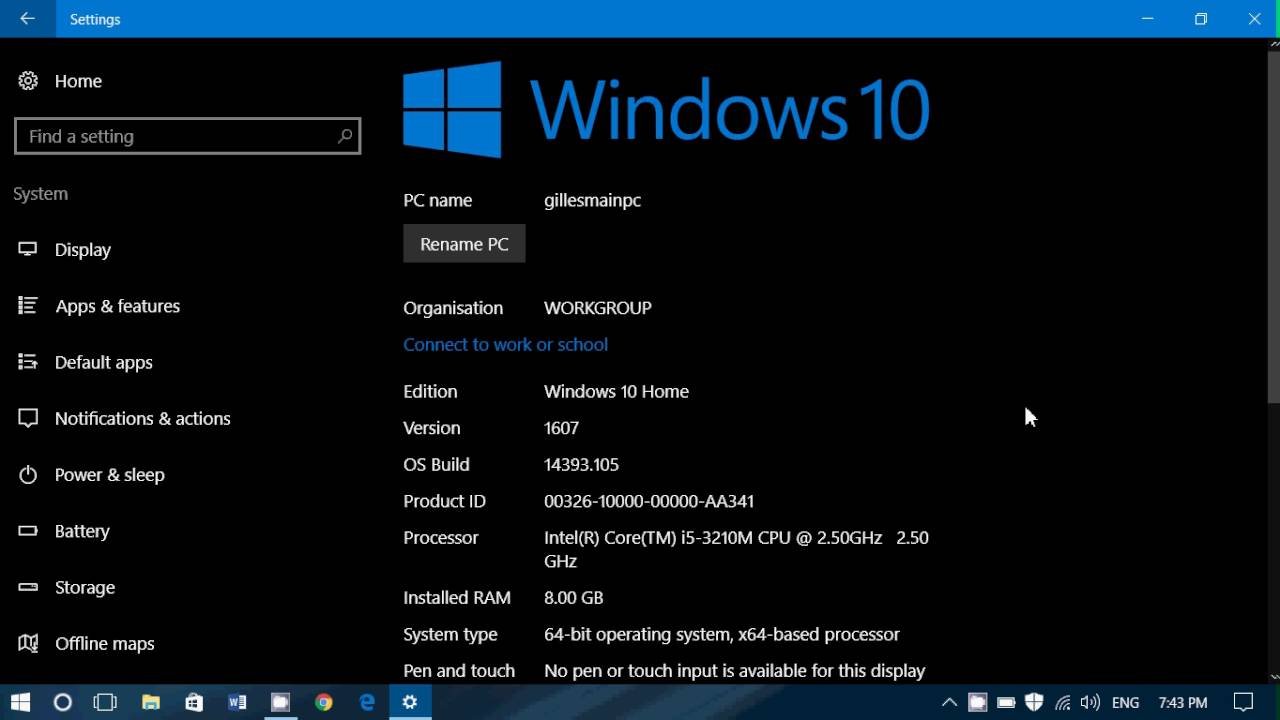Screen dimensions: 1280x720
Task: Click the search magnifier icon
Action: click(x=345, y=136)
